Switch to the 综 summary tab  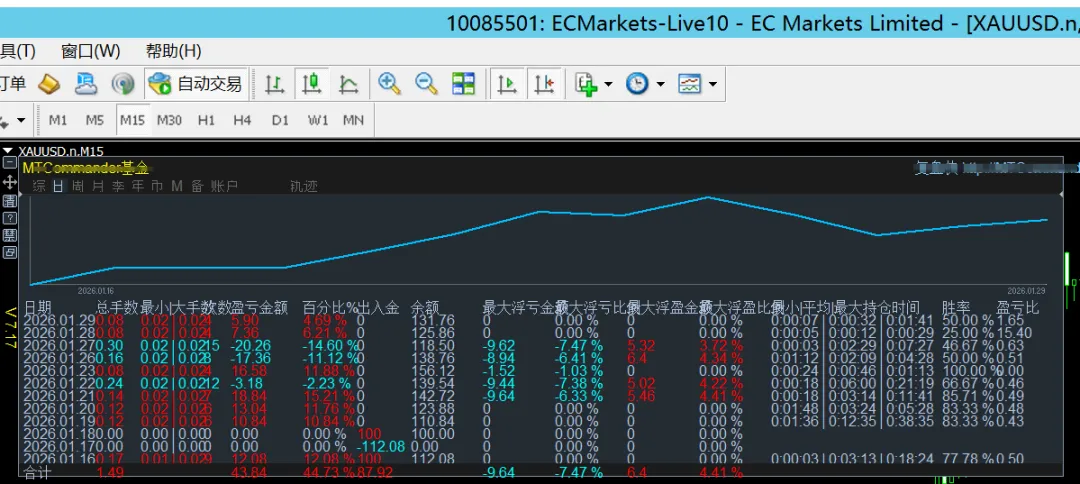[39, 187]
